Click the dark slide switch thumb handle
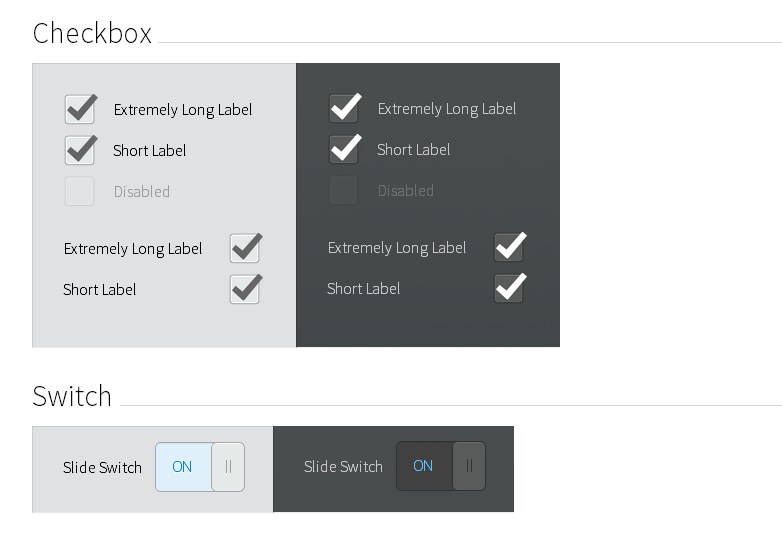782x540 pixels. click(x=469, y=466)
